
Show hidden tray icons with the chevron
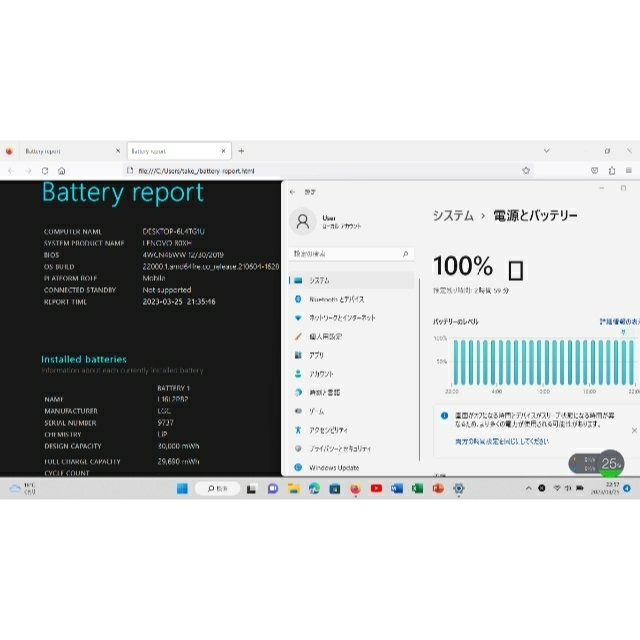(x=529, y=488)
